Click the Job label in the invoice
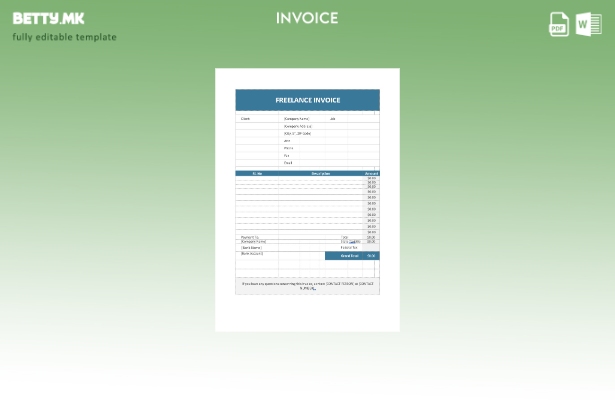The height and width of the screenshot is (400, 615). tap(333, 118)
